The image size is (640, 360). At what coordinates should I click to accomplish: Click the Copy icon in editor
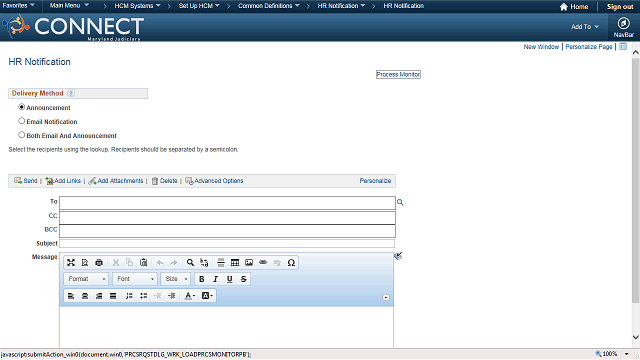[x=129, y=262]
